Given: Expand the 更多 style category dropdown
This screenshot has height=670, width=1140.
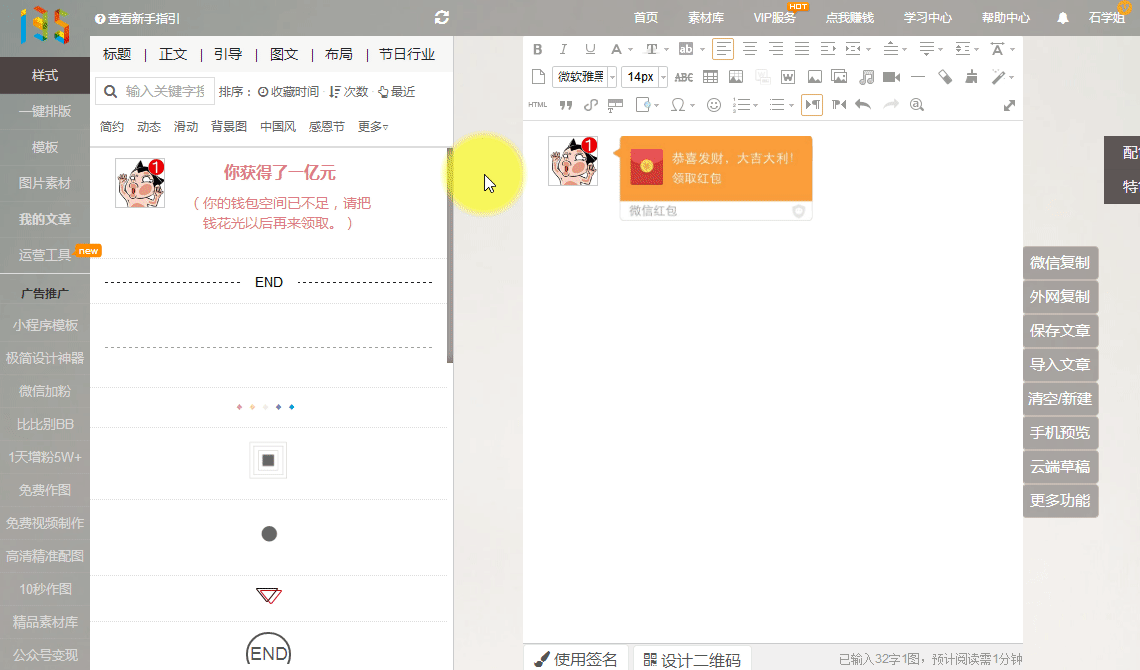Looking at the screenshot, I should (373, 126).
